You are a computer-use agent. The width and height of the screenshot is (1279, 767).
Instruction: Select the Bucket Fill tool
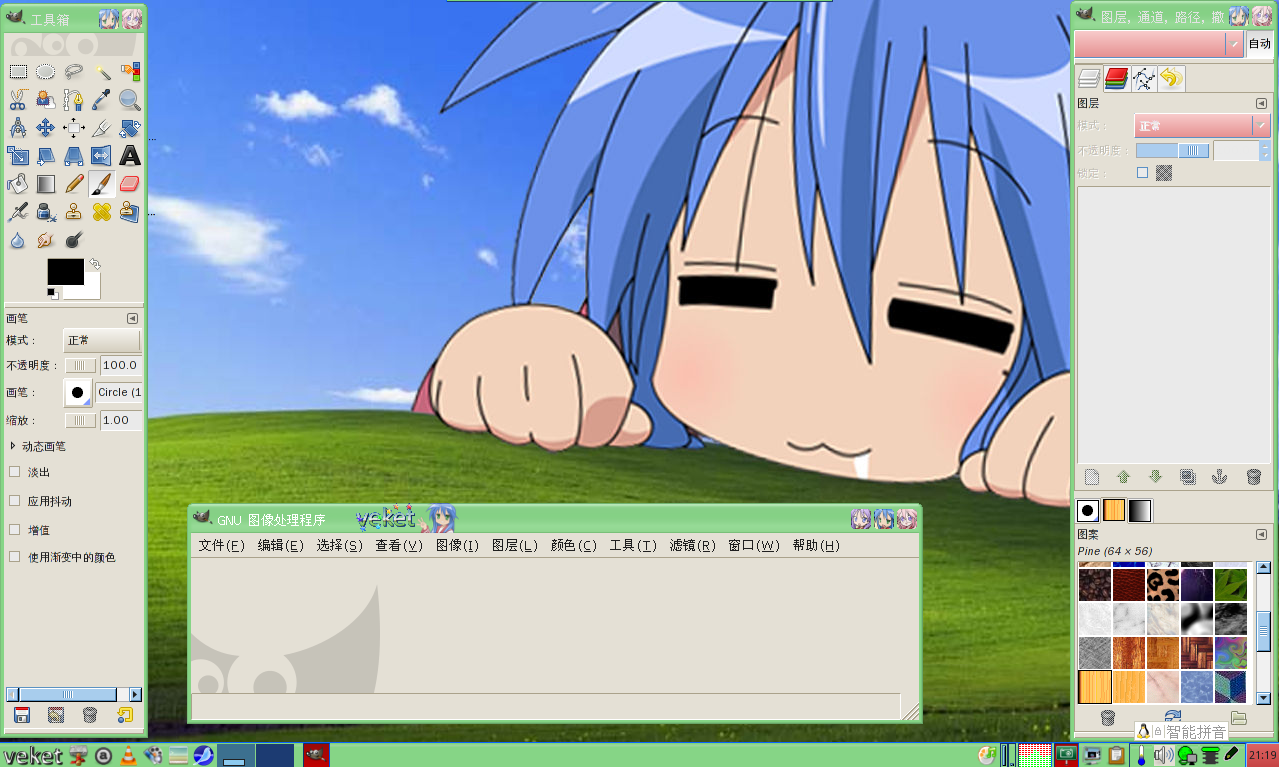click(17, 183)
